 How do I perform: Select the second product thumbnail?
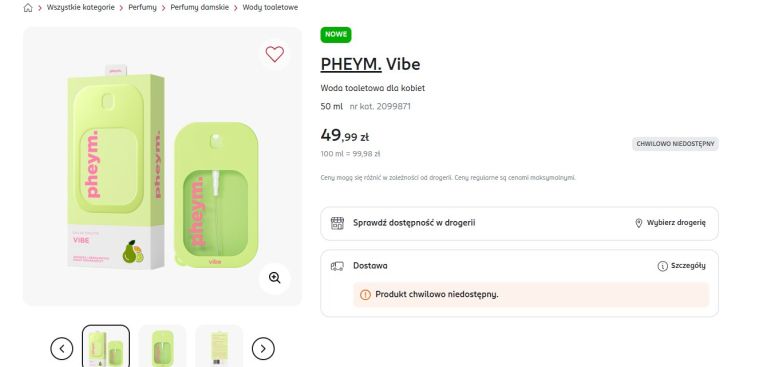[162, 346]
